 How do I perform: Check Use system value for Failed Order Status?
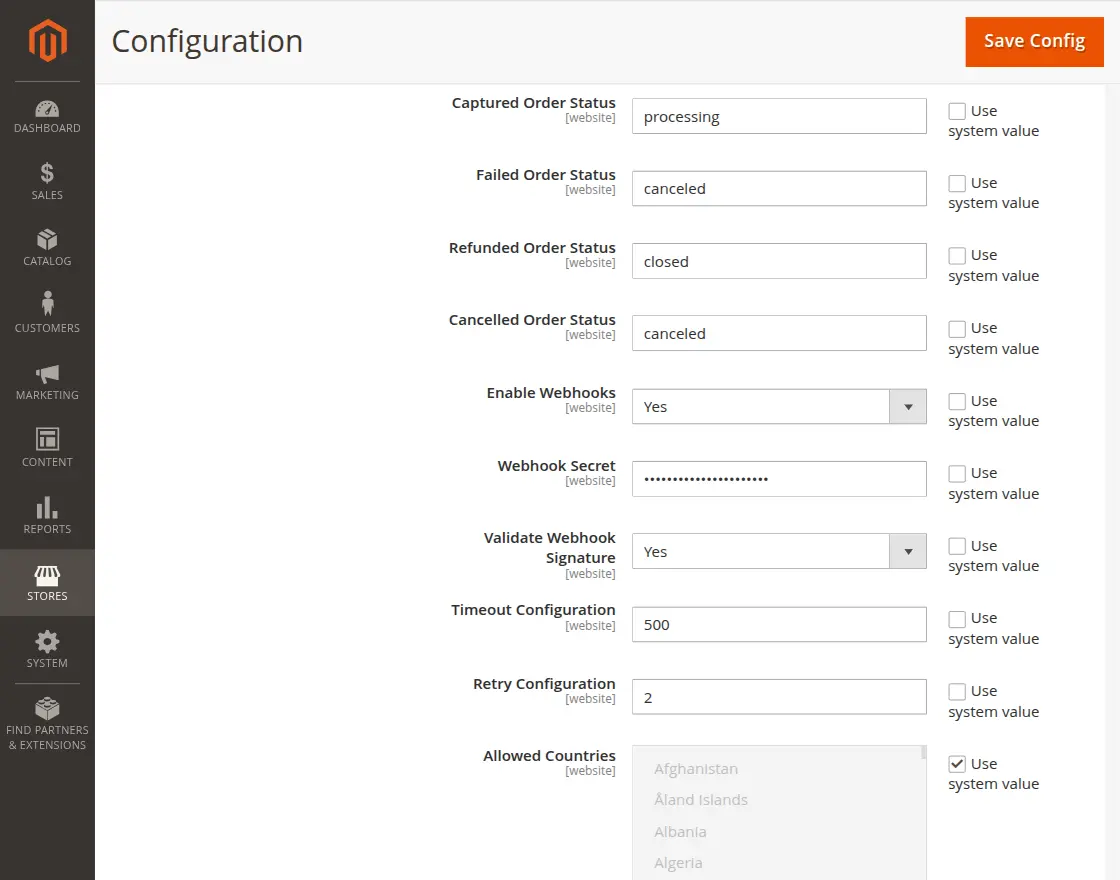[957, 184]
